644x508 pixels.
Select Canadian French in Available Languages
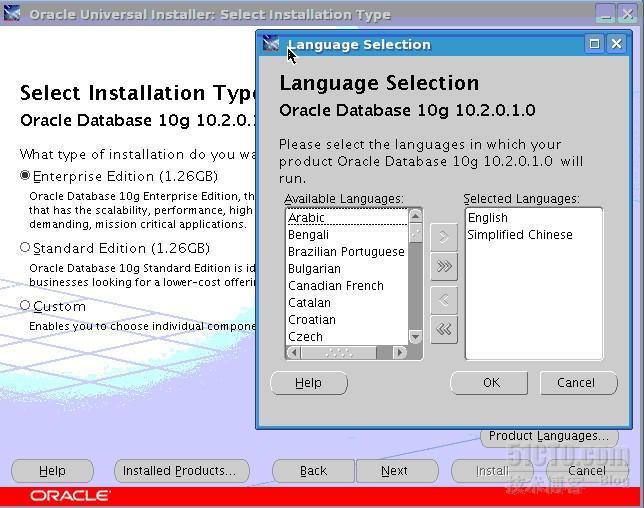347,285
